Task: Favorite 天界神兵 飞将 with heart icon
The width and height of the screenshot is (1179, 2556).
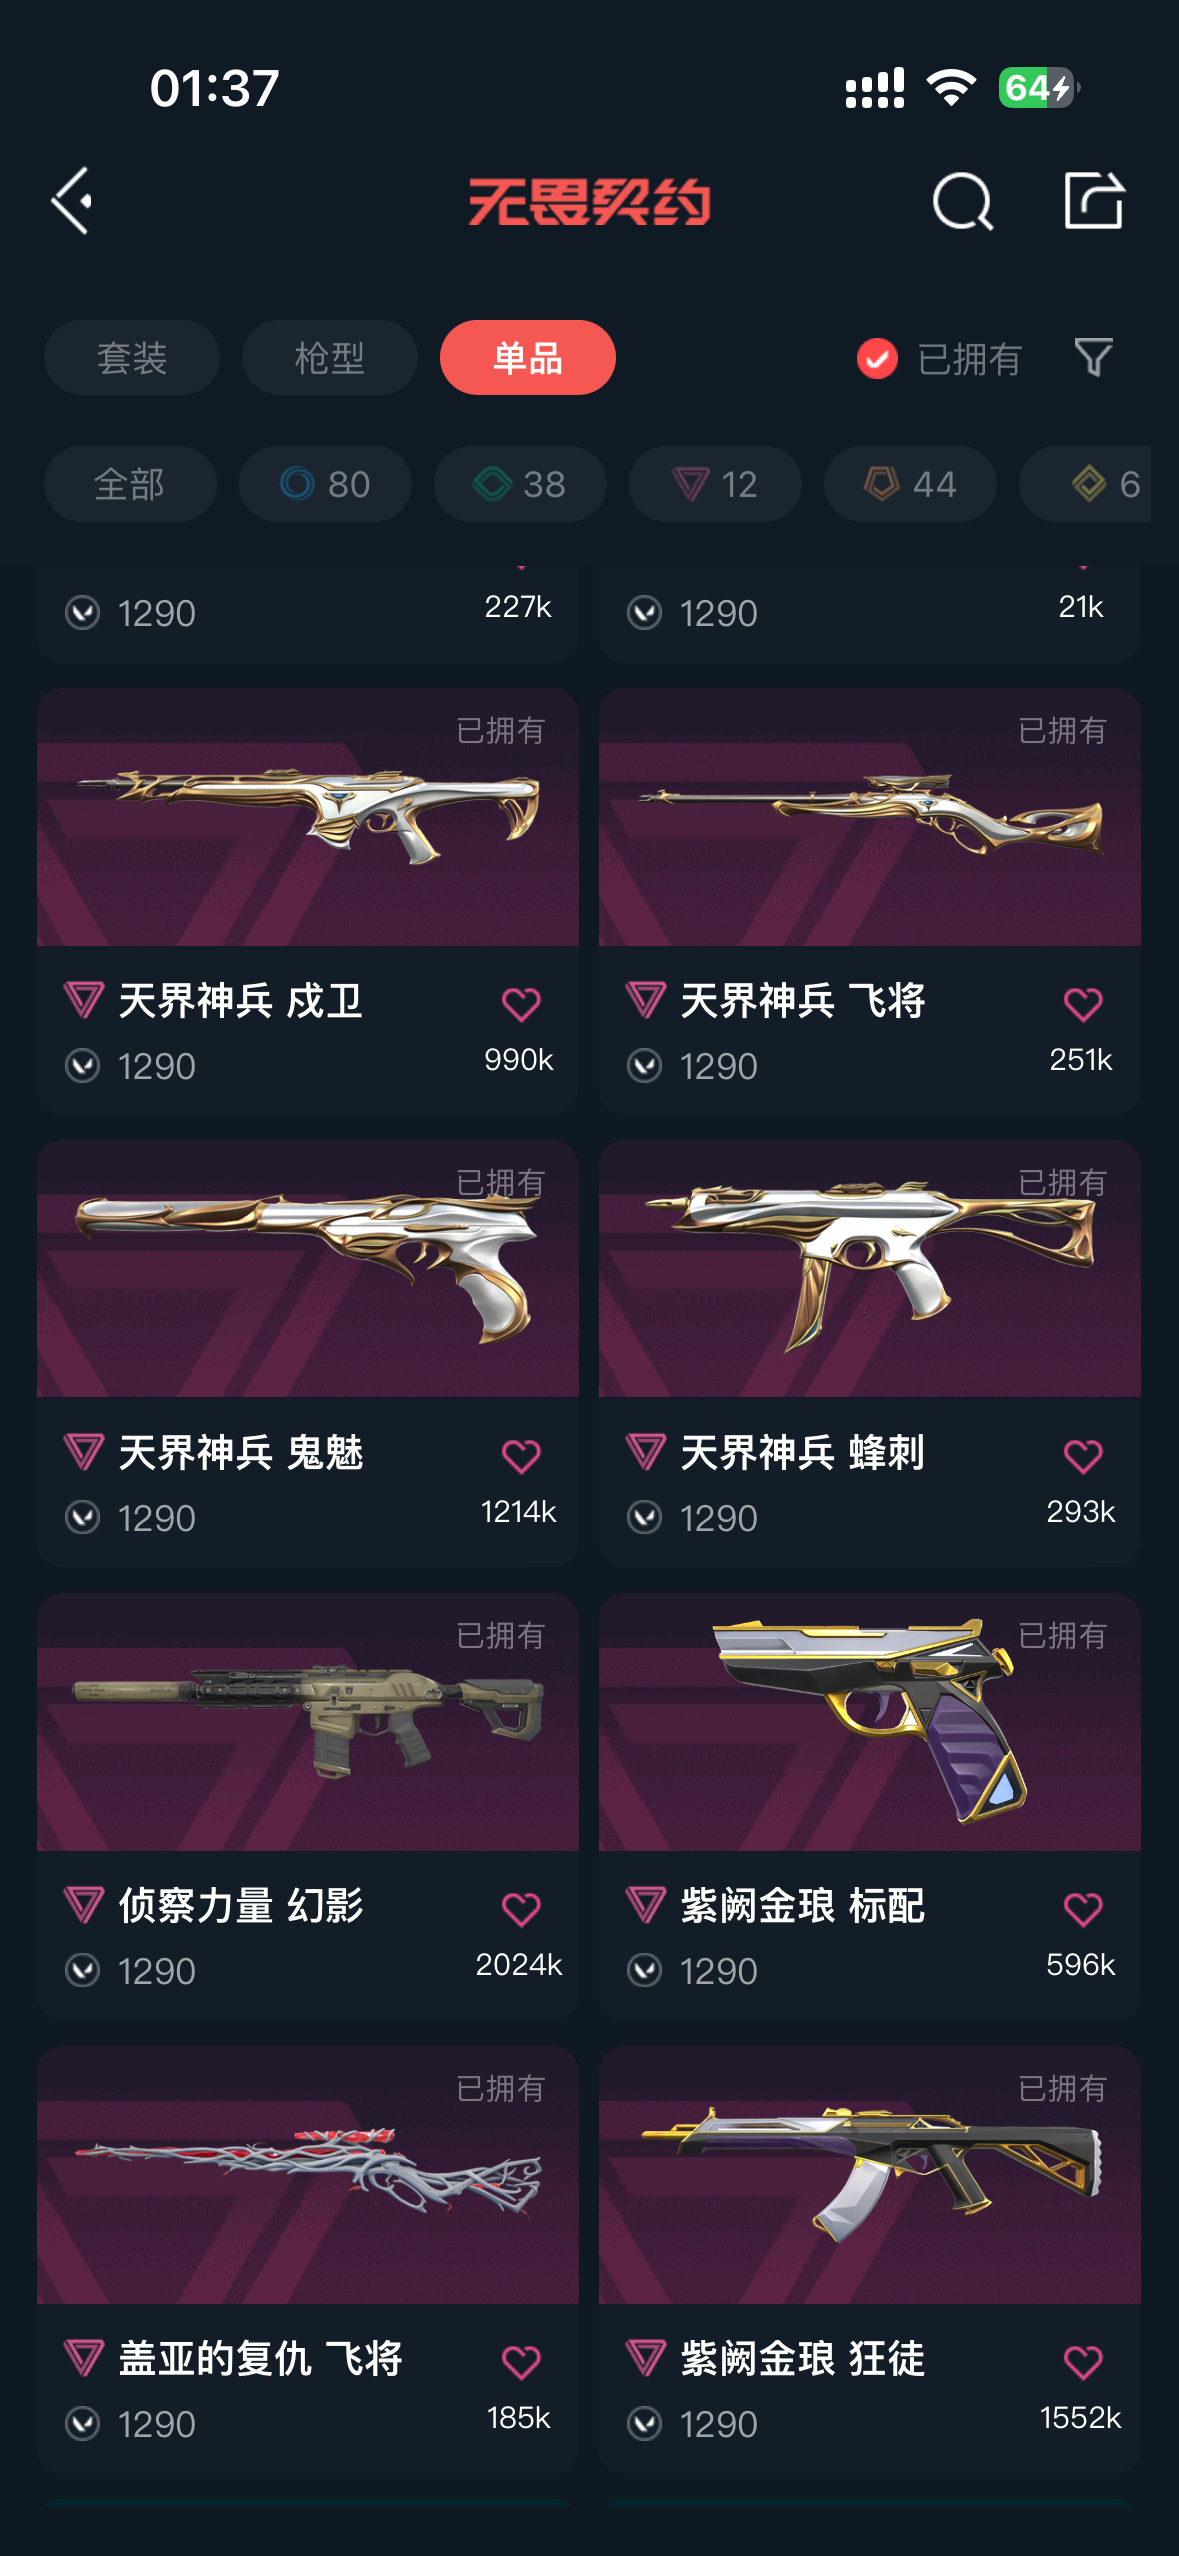Action: tap(1083, 1004)
